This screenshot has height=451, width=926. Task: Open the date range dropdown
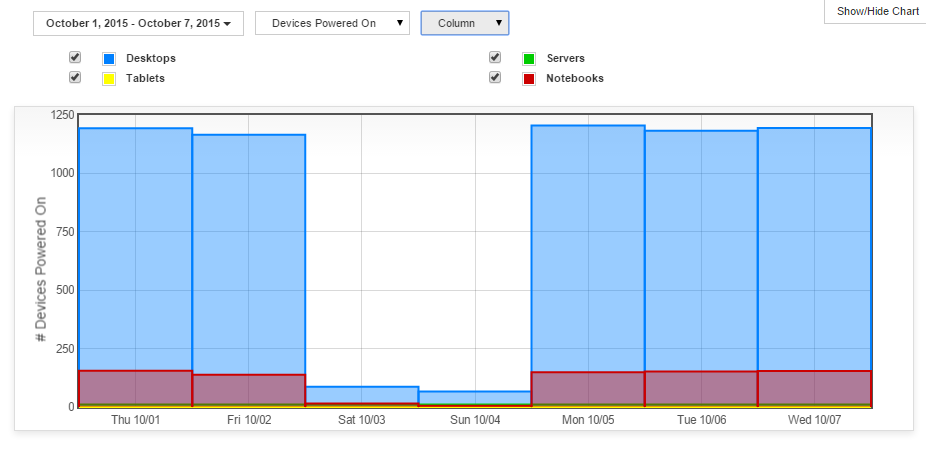pos(138,23)
